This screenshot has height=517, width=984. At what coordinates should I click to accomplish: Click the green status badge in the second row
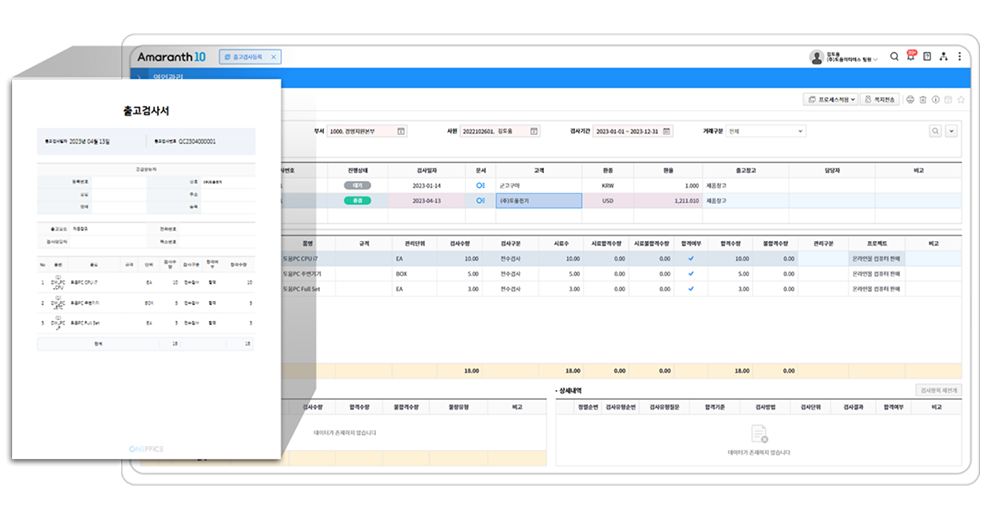coord(357,201)
